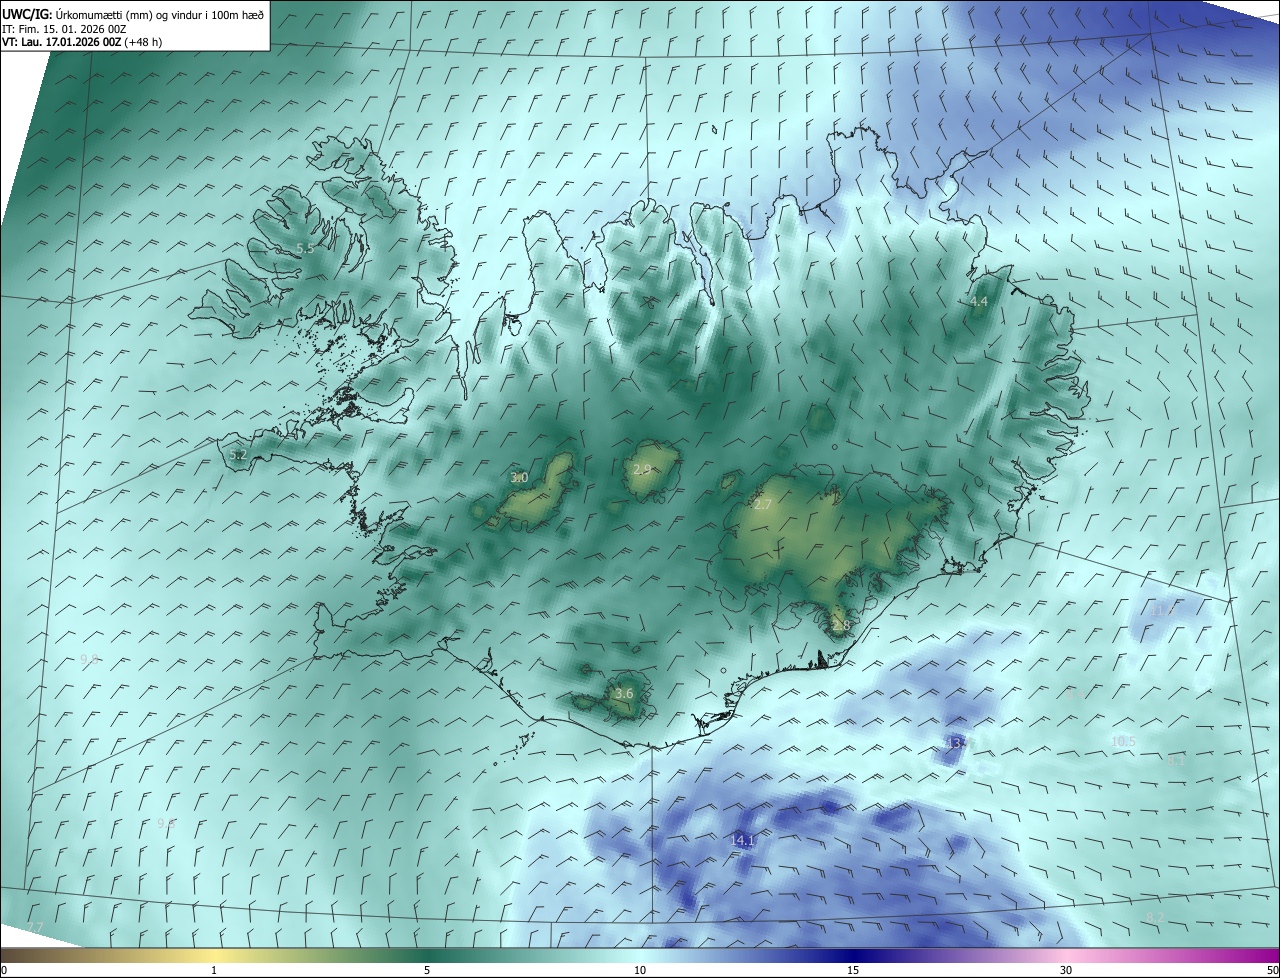1280x978 pixels.
Task: Click the 8.2 value near the bottom-right corner
Action: point(1155,918)
